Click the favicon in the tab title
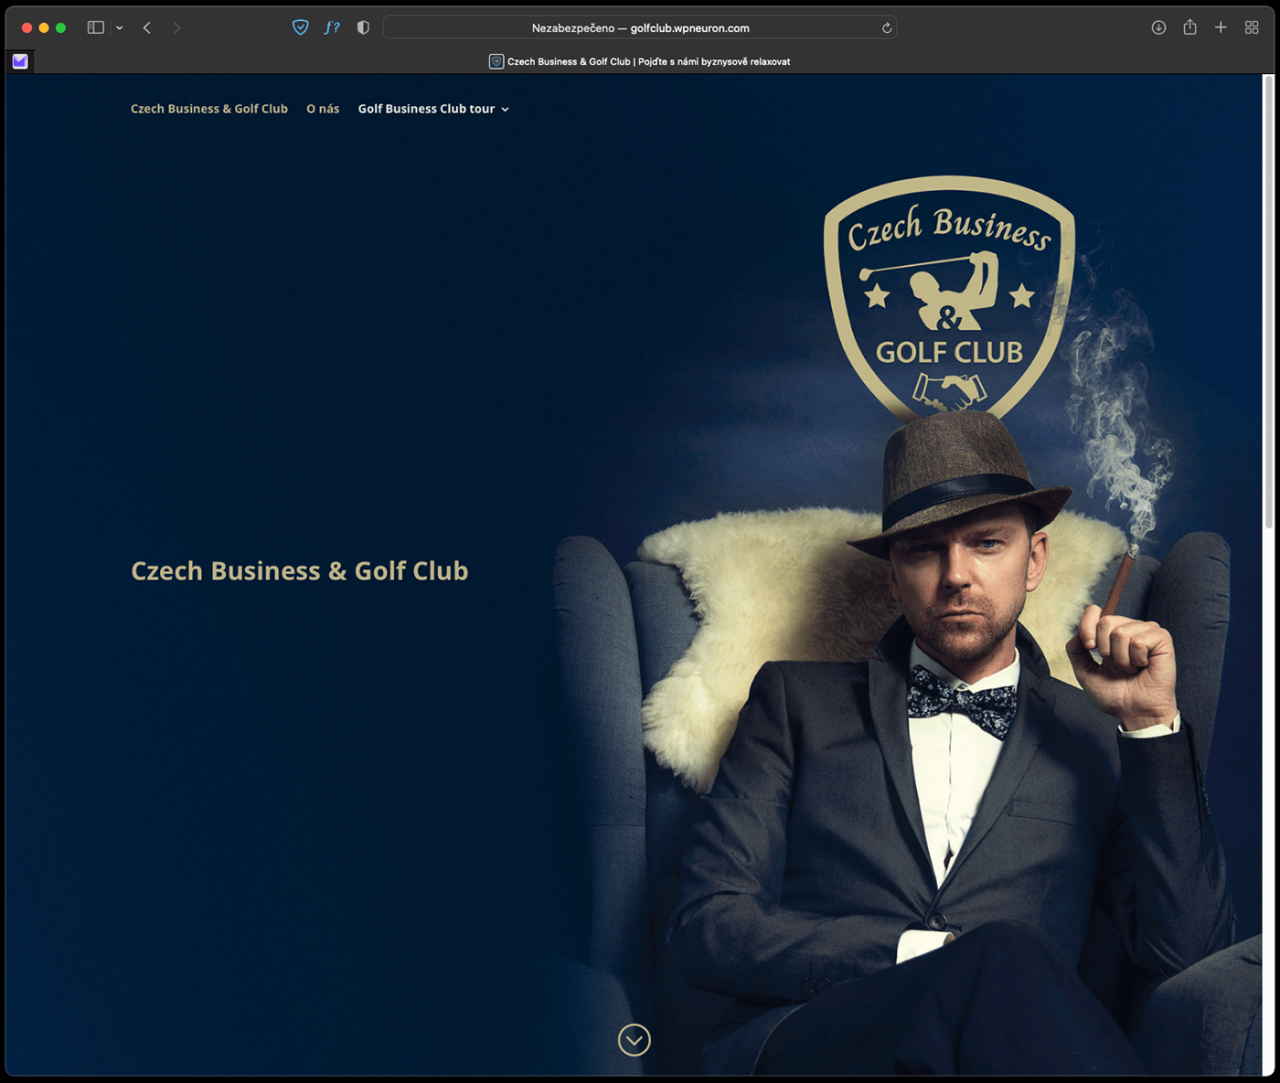Image resolution: width=1280 pixels, height=1083 pixels. 496,61
